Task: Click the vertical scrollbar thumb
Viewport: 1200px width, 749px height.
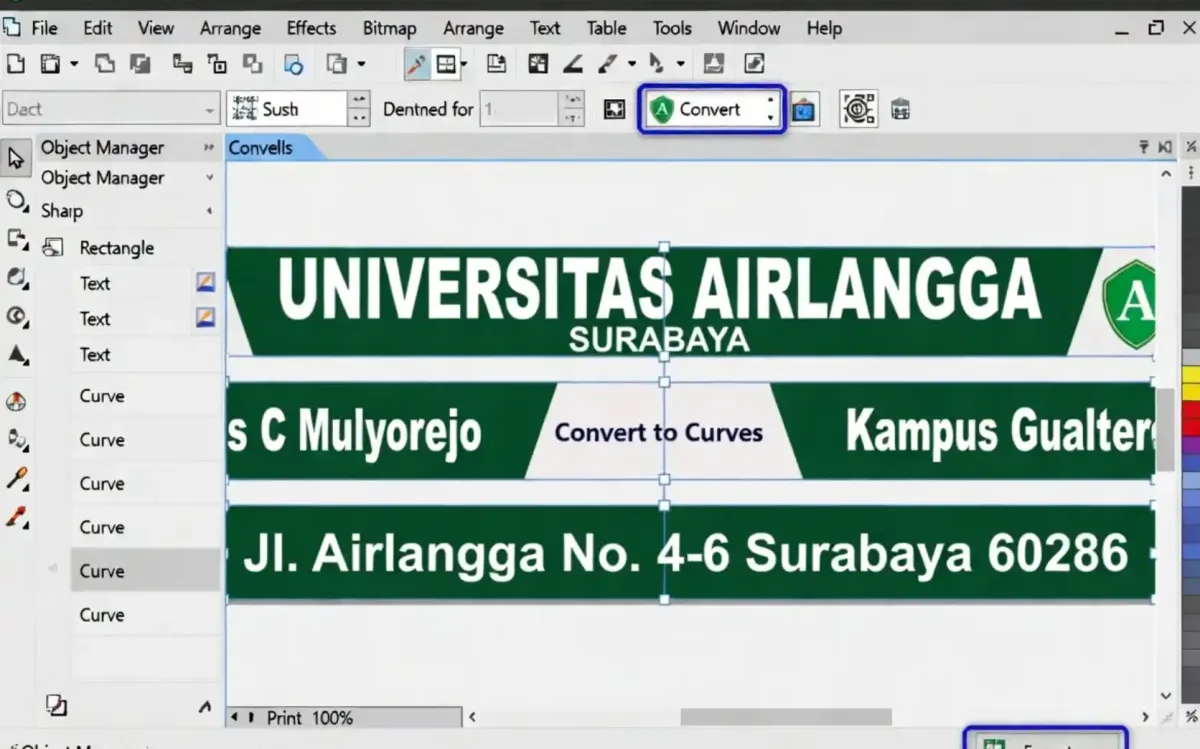Action: point(1166,430)
